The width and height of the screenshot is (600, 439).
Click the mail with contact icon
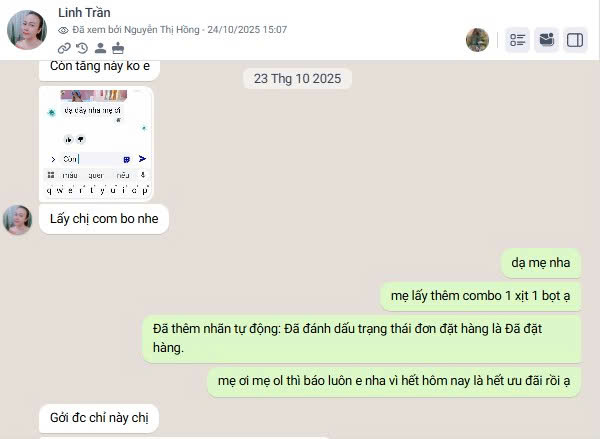(546, 40)
